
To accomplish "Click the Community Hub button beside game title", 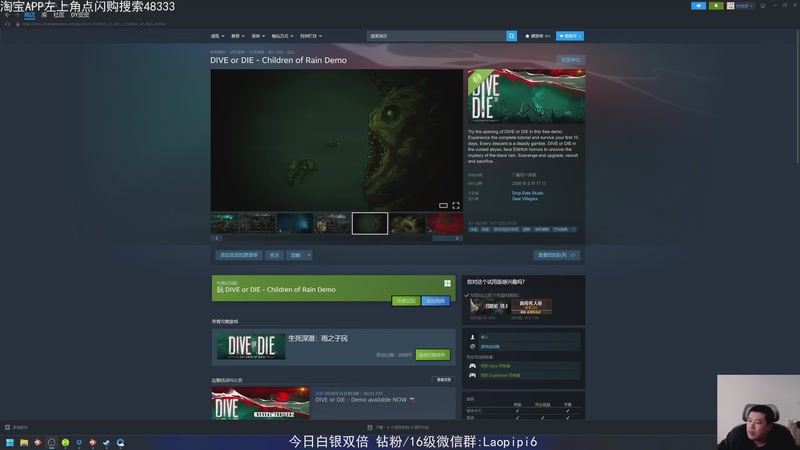I will point(570,60).
